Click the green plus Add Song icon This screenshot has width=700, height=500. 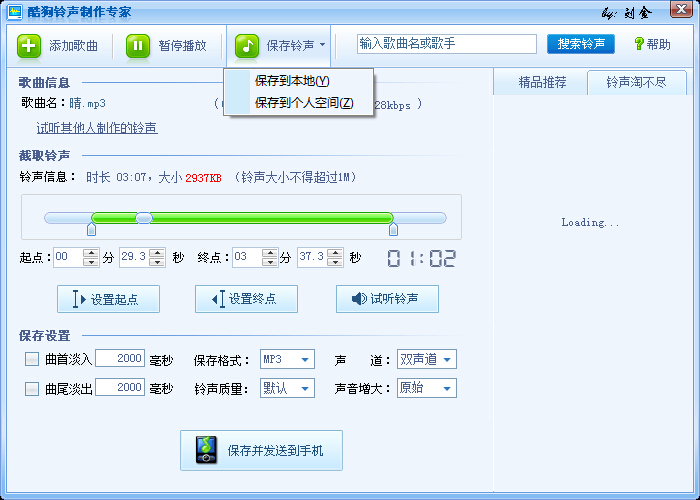29,46
